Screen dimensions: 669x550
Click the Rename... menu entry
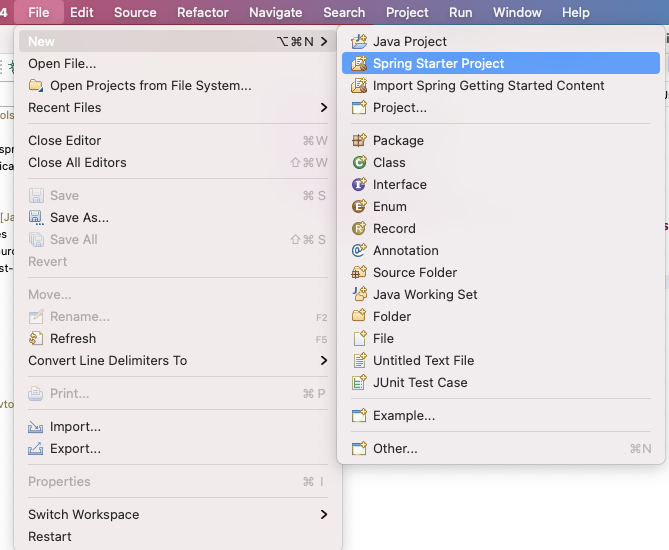tap(177, 317)
